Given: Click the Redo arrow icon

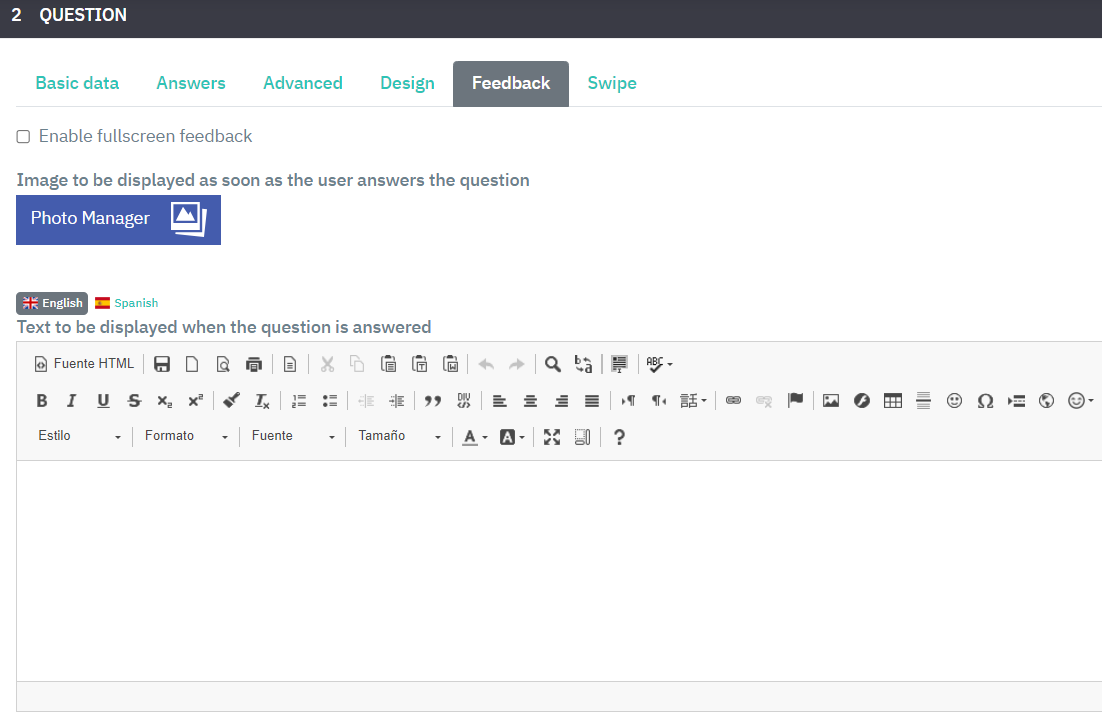Looking at the screenshot, I should (517, 363).
